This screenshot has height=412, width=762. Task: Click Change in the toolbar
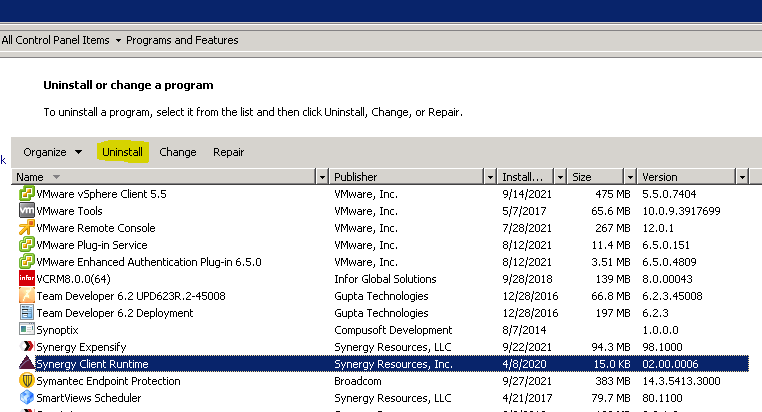coord(178,152)
